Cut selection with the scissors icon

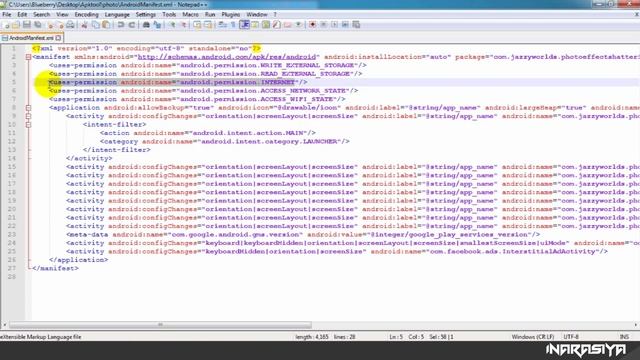pos(84,25)
